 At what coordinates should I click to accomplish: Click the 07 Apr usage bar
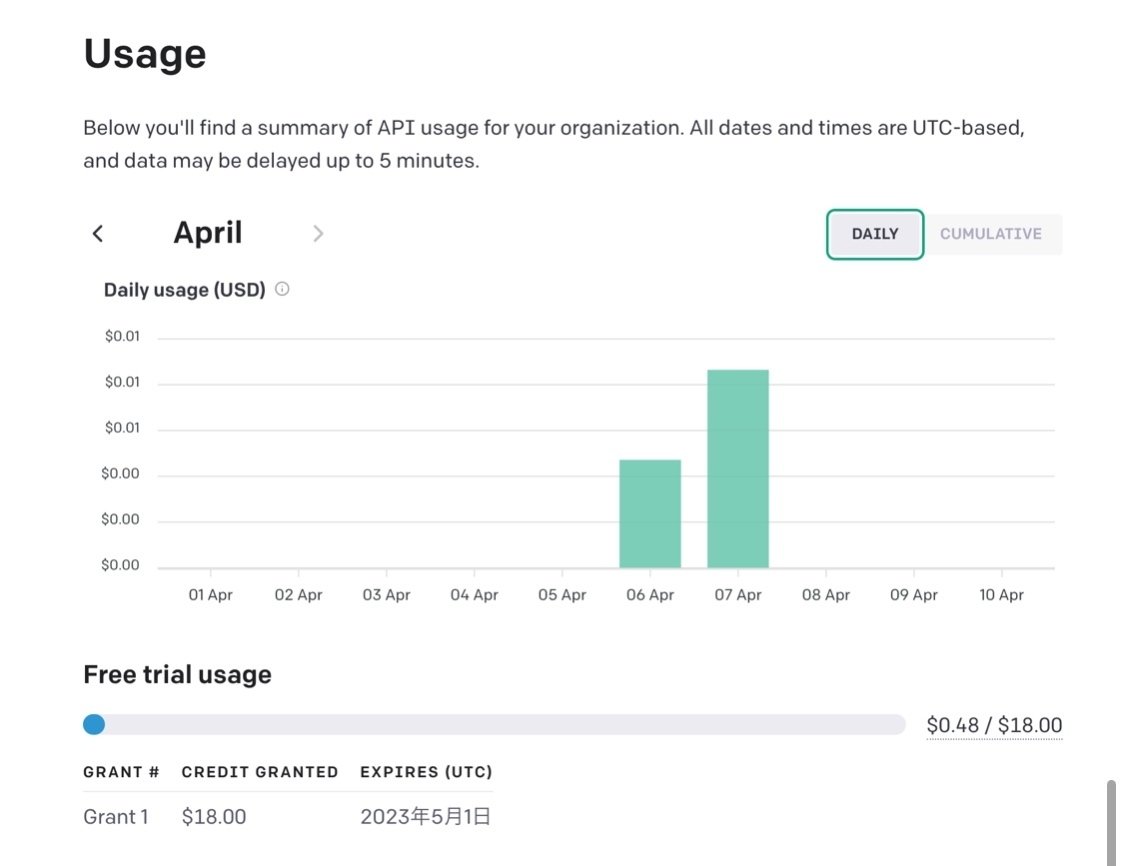pyautogui.click(x=738, y=469)
